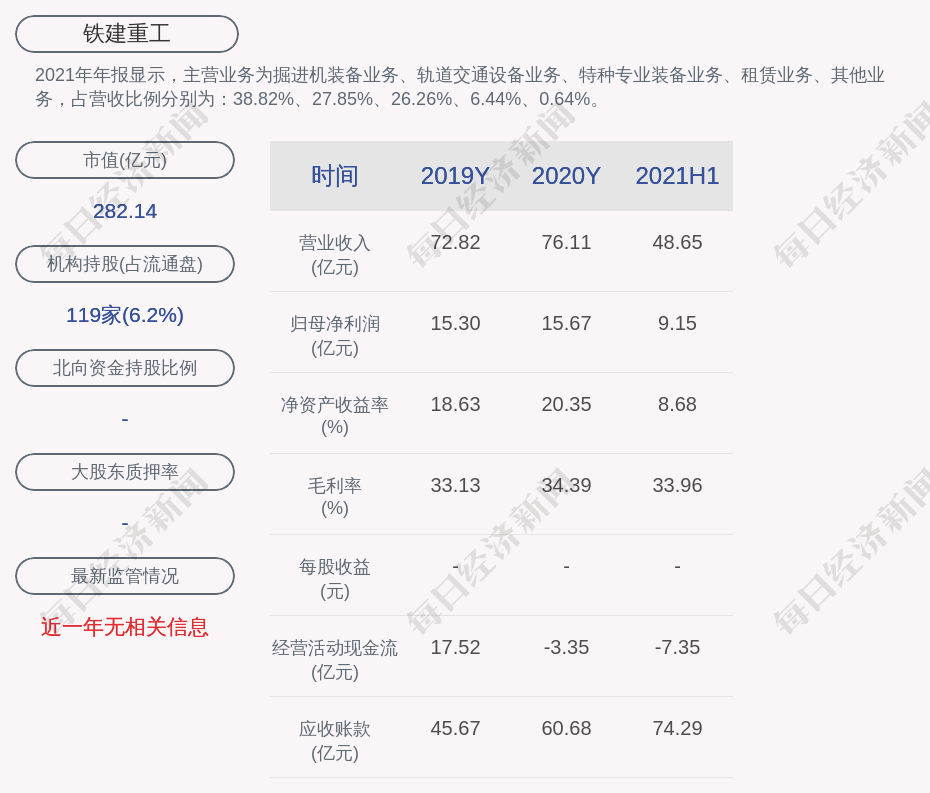This screenshot has width=930, height=793.
Task: Click receivables value 45.67
Action: coord(455,728)
